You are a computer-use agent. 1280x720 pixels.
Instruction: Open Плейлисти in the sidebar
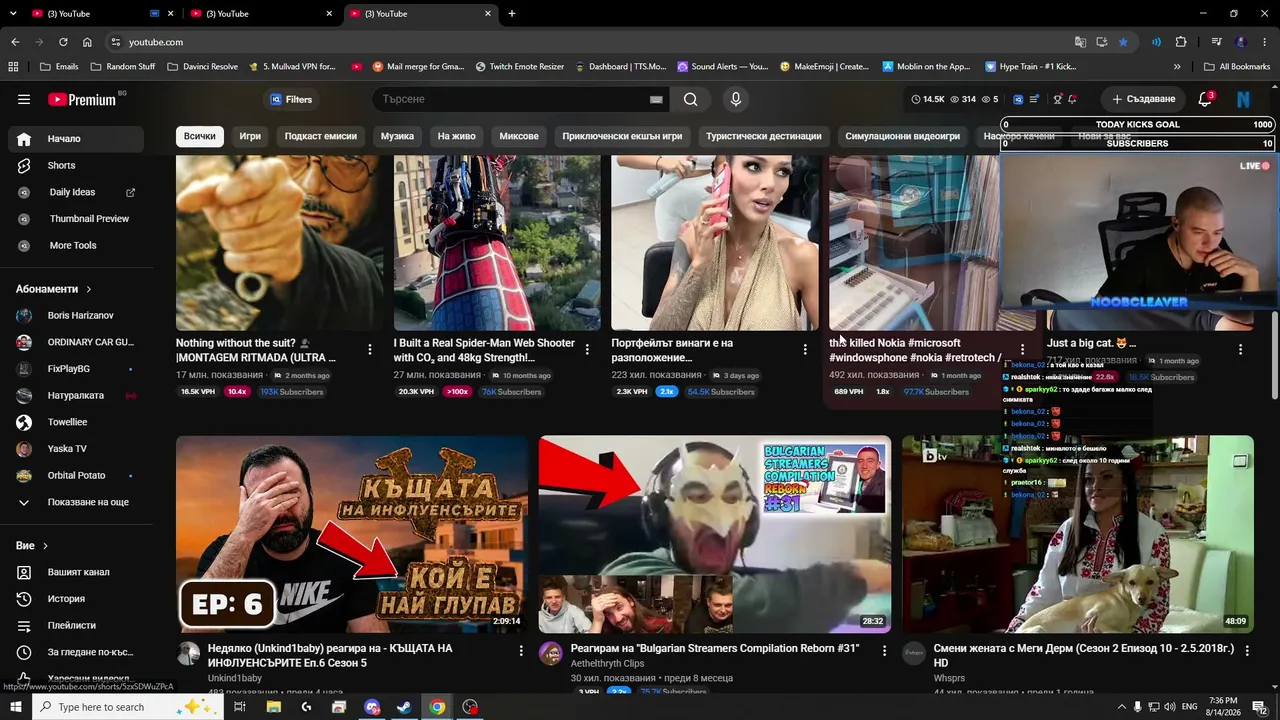(x=76, y=625)
